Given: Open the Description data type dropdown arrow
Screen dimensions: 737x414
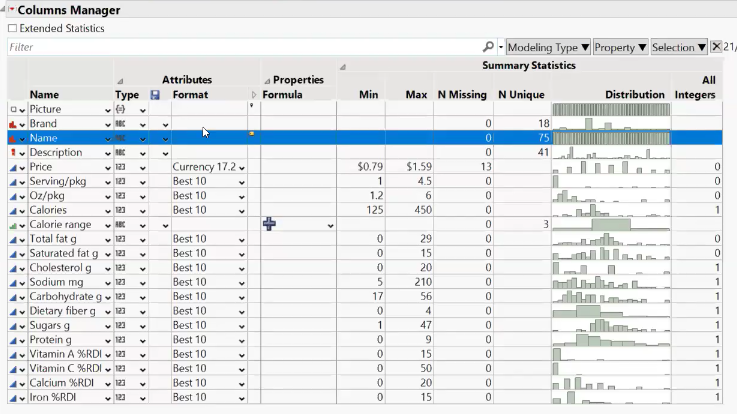Looking at the screenshot, I should point(142,153).
